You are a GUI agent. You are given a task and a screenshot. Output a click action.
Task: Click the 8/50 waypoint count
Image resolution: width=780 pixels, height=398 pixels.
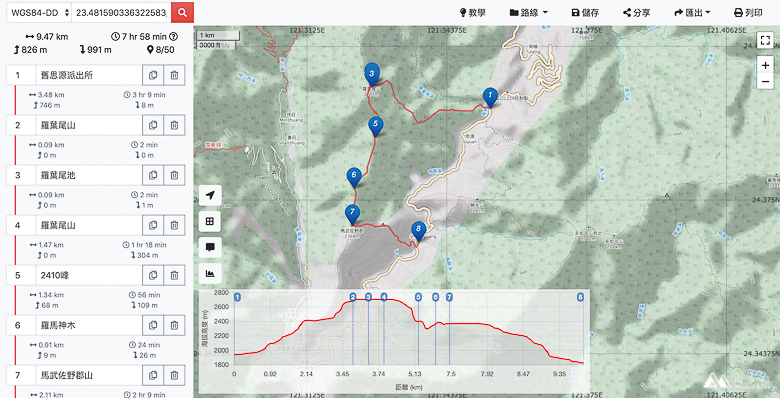coord(165,50)
